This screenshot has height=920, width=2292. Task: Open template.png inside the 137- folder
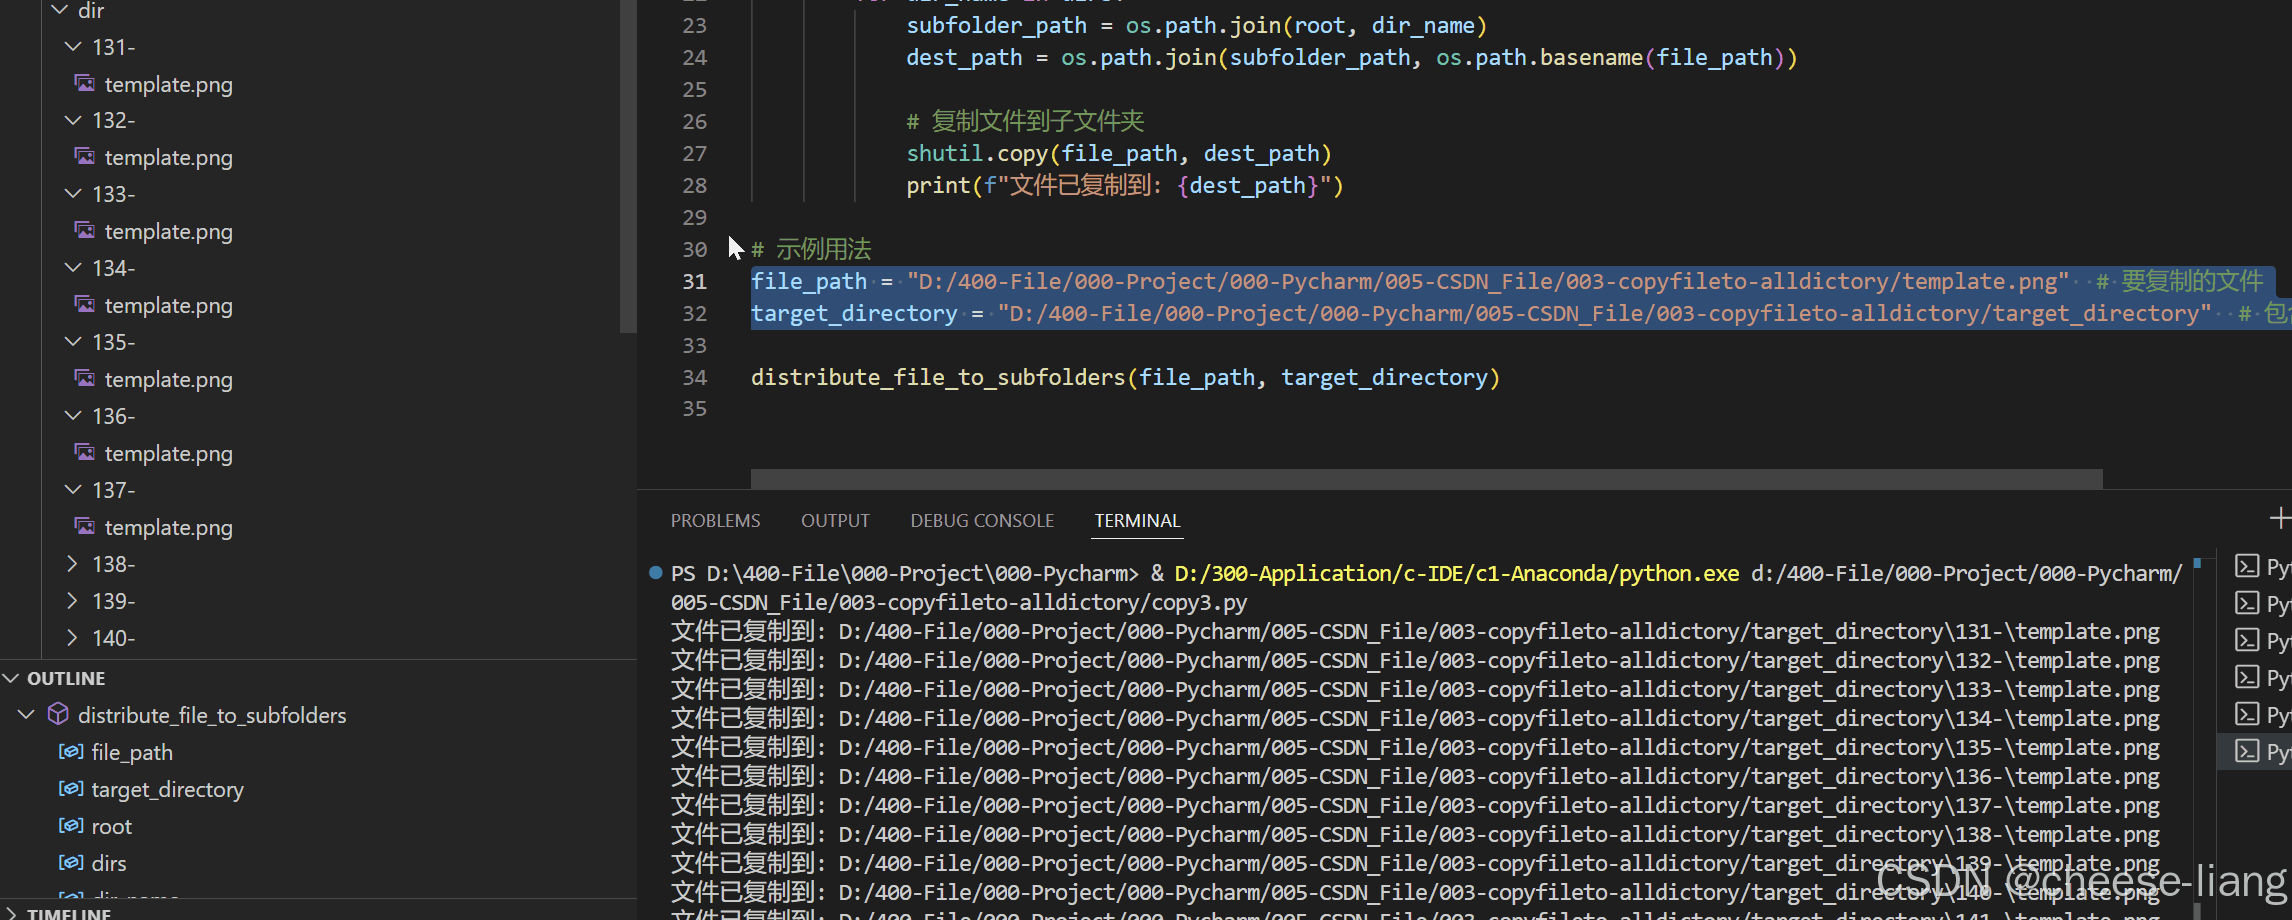click(x=168, y=528)
